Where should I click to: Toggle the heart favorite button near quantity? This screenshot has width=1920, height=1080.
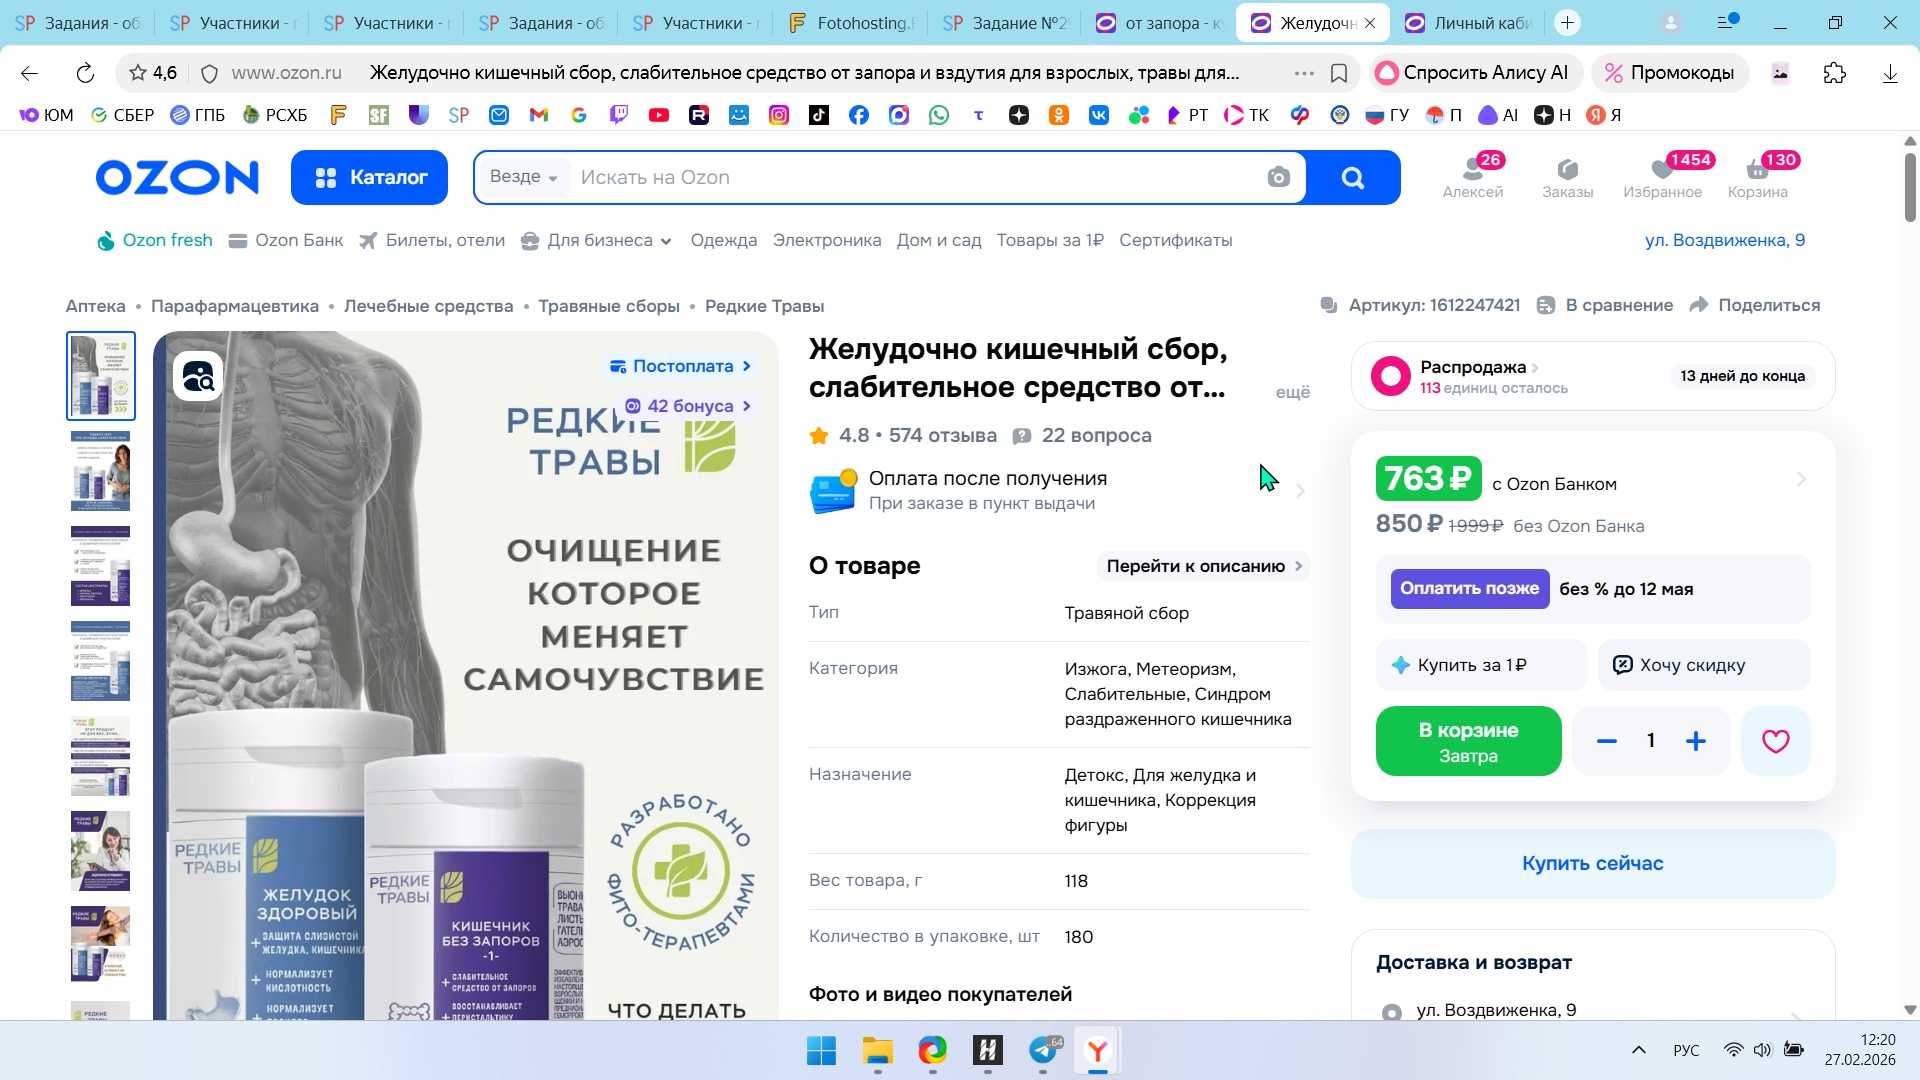1775,741
